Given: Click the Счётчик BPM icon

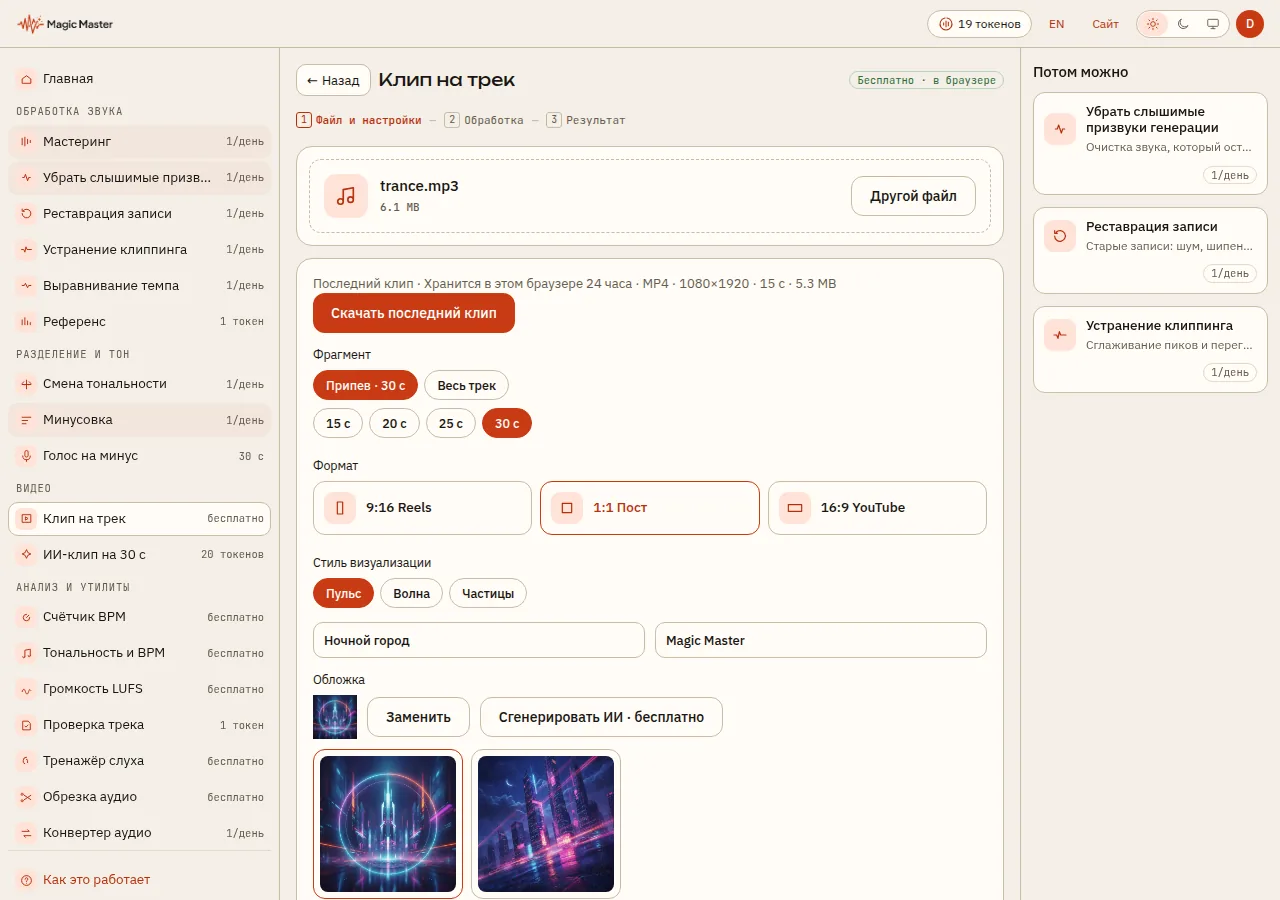Looking at the screenshot, I should tap(26, 616).
